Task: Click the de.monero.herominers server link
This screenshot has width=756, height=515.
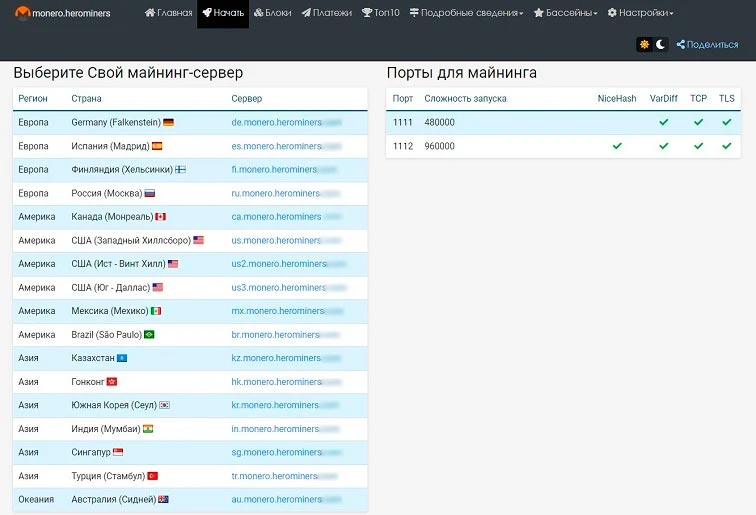Action: coord(277,122)
